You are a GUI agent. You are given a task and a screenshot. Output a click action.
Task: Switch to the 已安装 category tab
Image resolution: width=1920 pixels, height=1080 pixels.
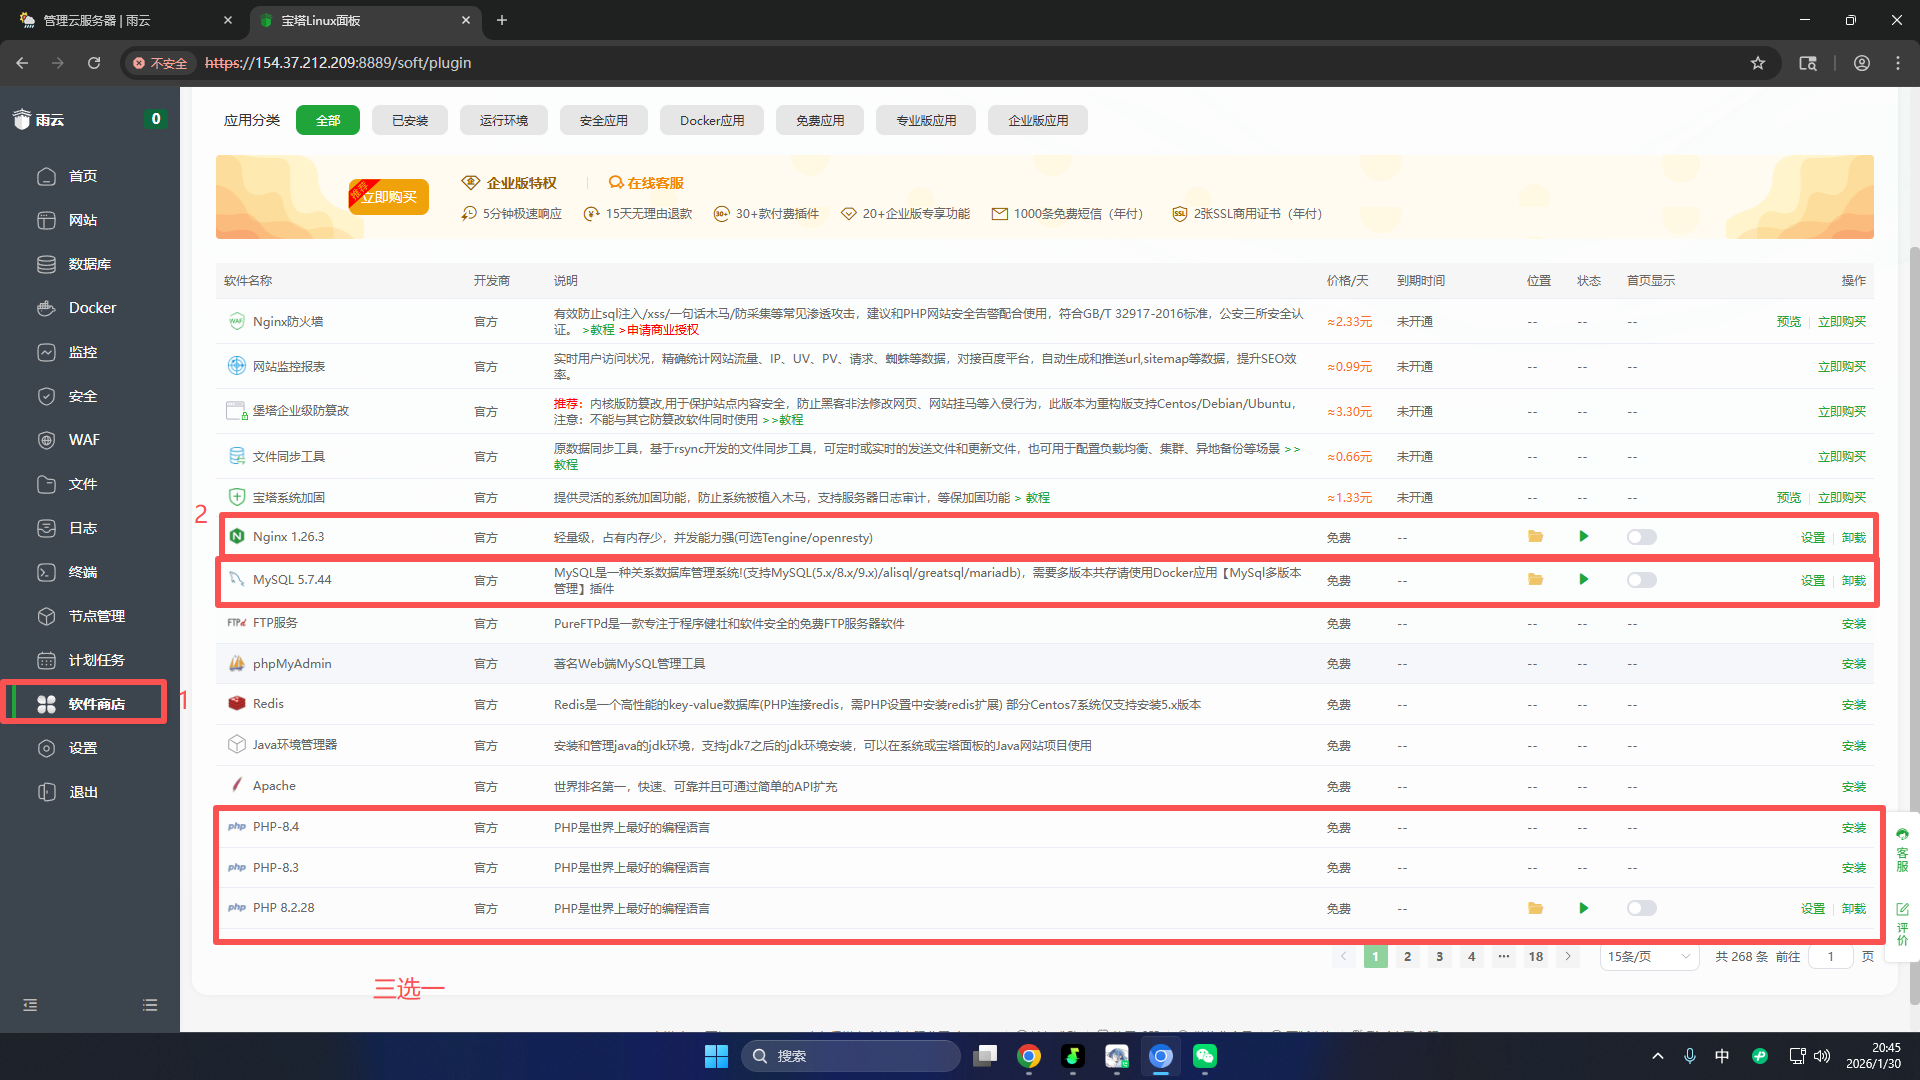click(x=410, y=120)
